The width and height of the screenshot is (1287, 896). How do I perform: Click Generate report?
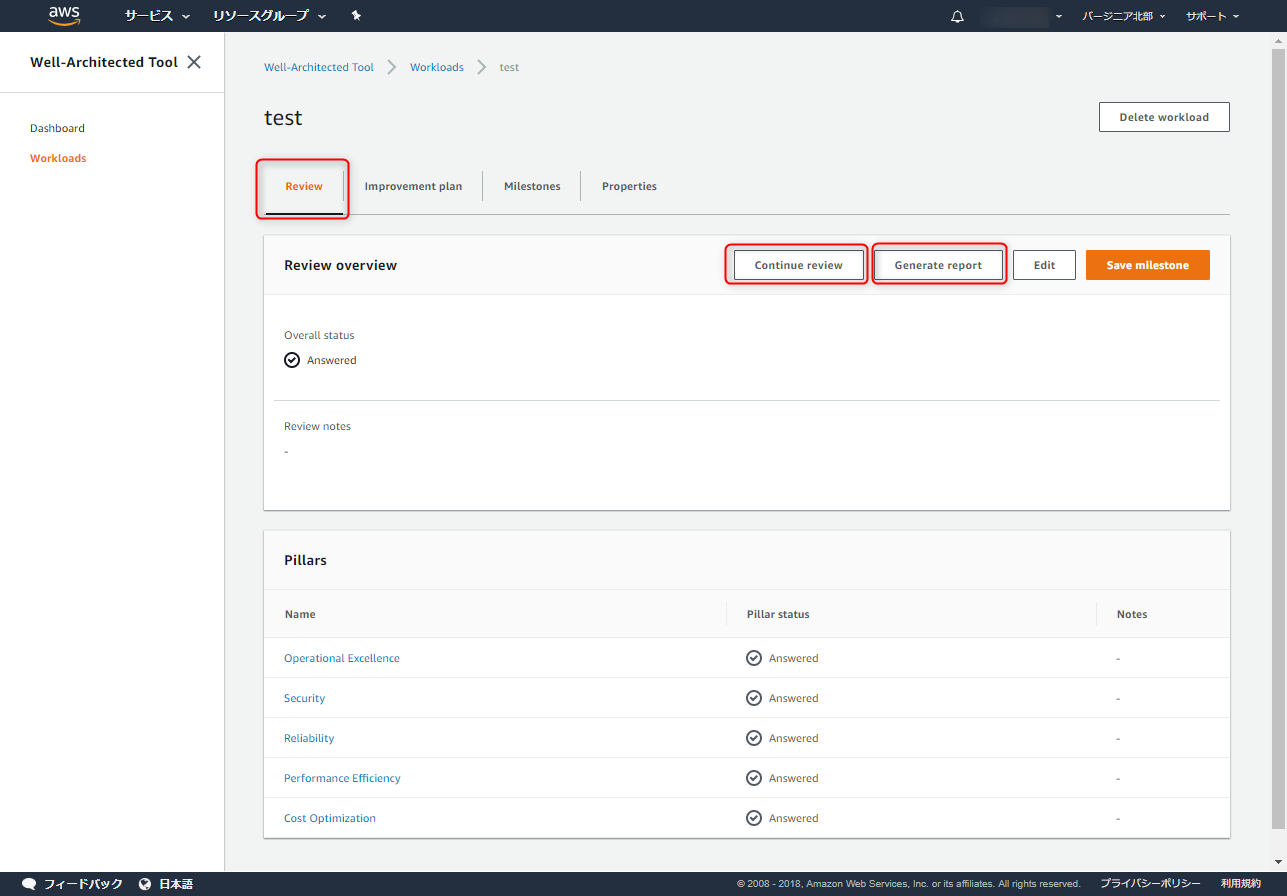(938, 264)
